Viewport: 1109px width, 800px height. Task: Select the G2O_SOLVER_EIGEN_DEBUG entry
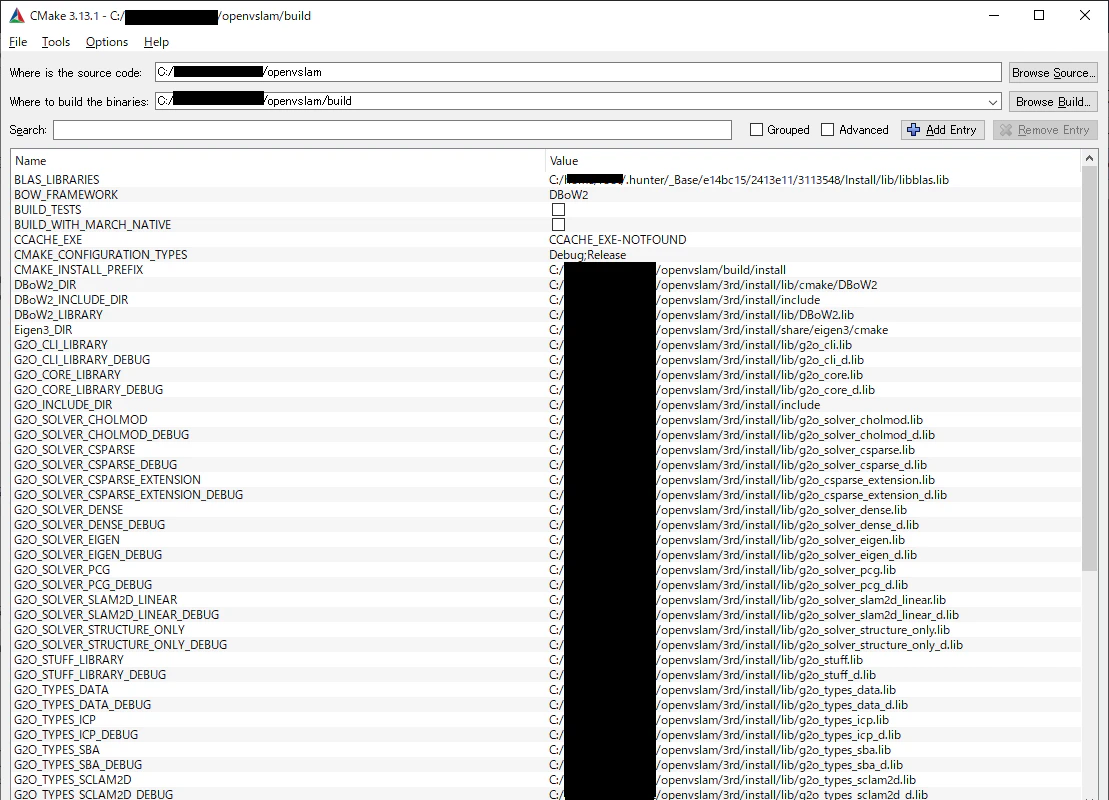88,555
